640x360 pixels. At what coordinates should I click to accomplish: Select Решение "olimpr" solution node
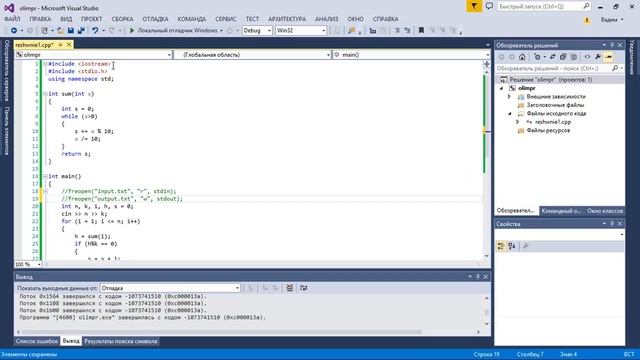pos(551,80)
